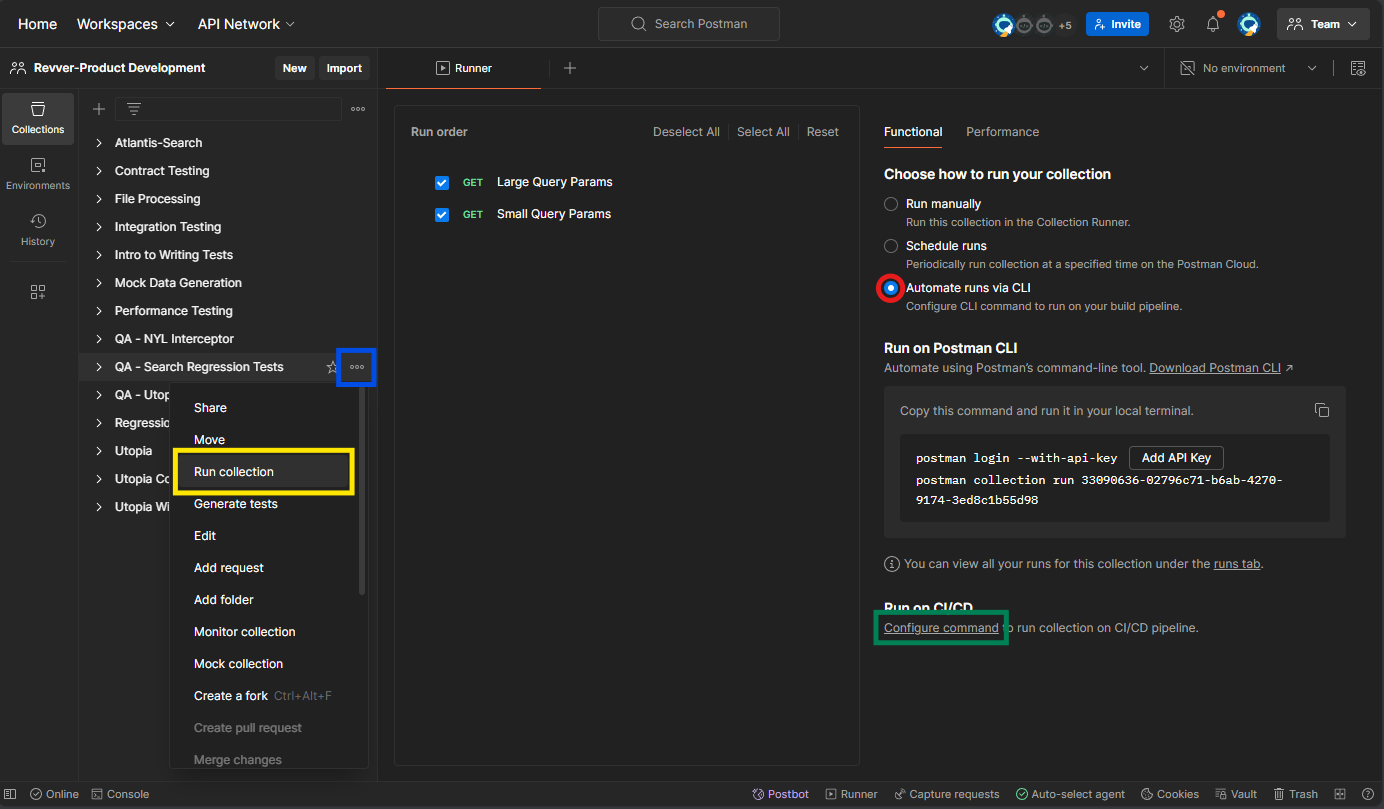Click the Invite button
Screen dimensions: 1384x809
1117,24
